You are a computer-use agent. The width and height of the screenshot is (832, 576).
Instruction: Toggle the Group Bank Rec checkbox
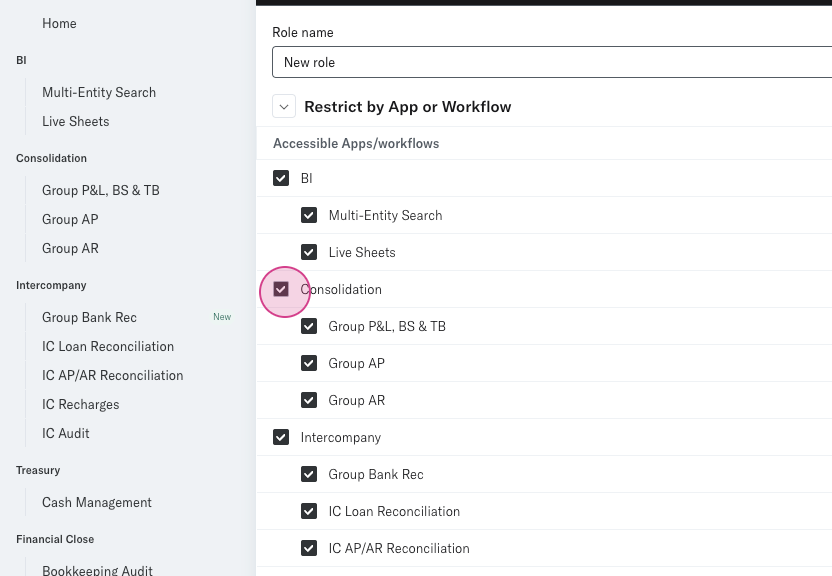click(x=309, y=474)
